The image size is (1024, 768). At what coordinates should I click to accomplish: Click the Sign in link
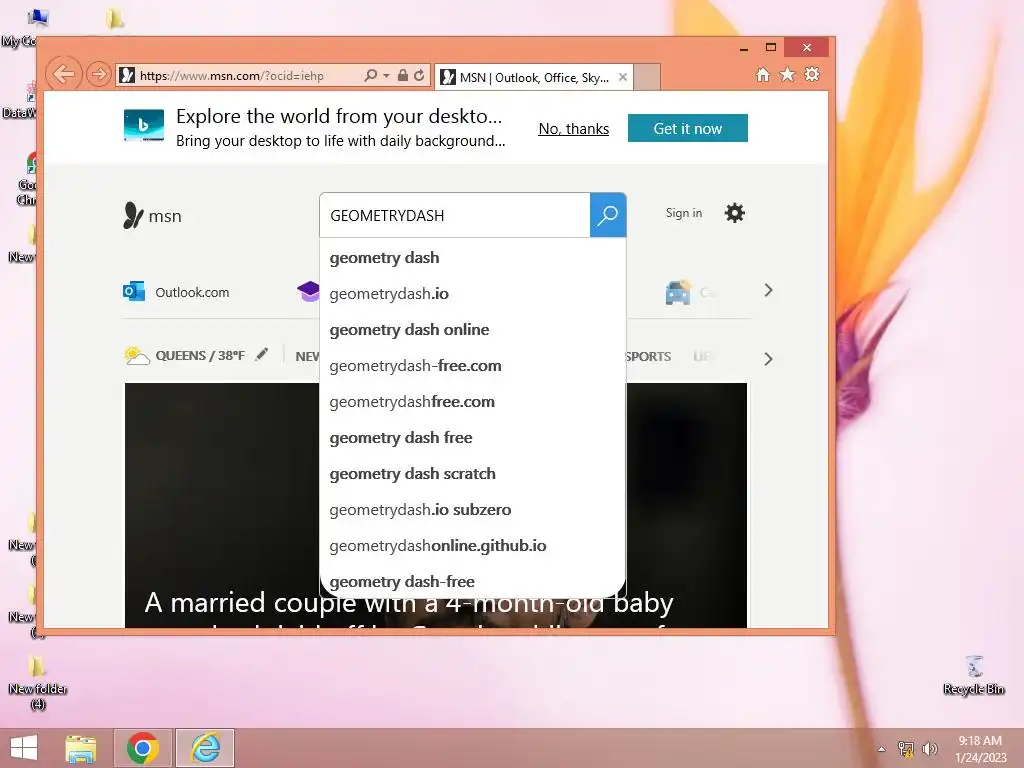pos(684,213)
